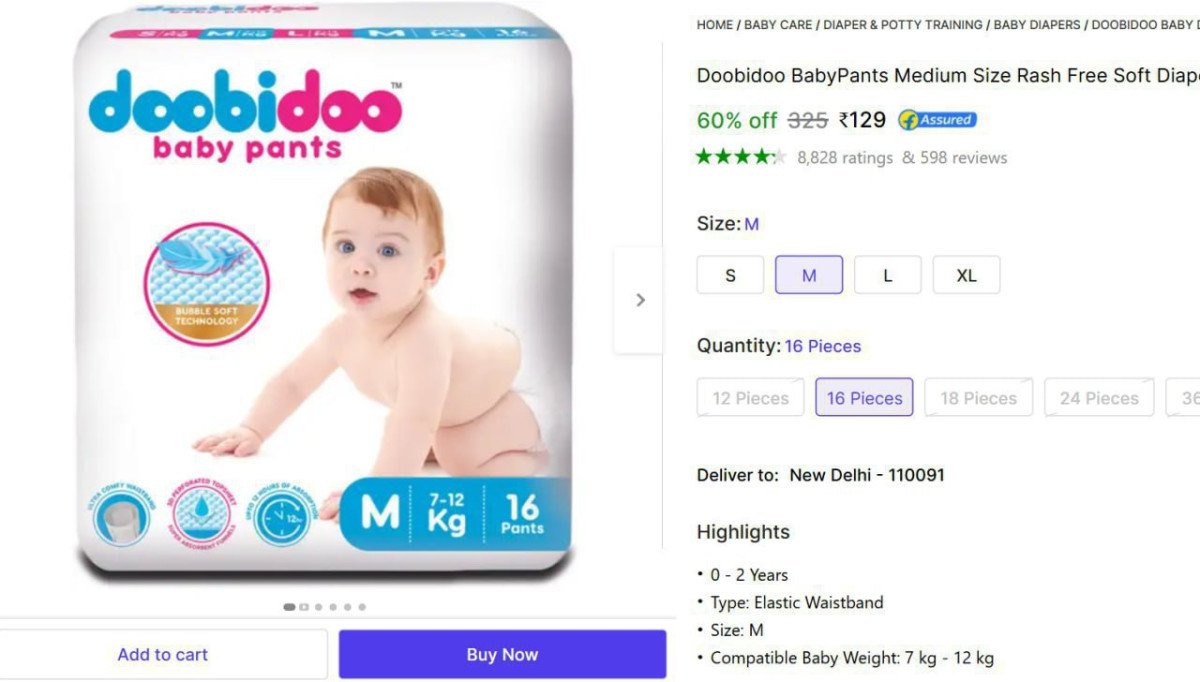Click the Assured badge icon
This screenshot has width=1200, height=682.
tap(937, 120)
